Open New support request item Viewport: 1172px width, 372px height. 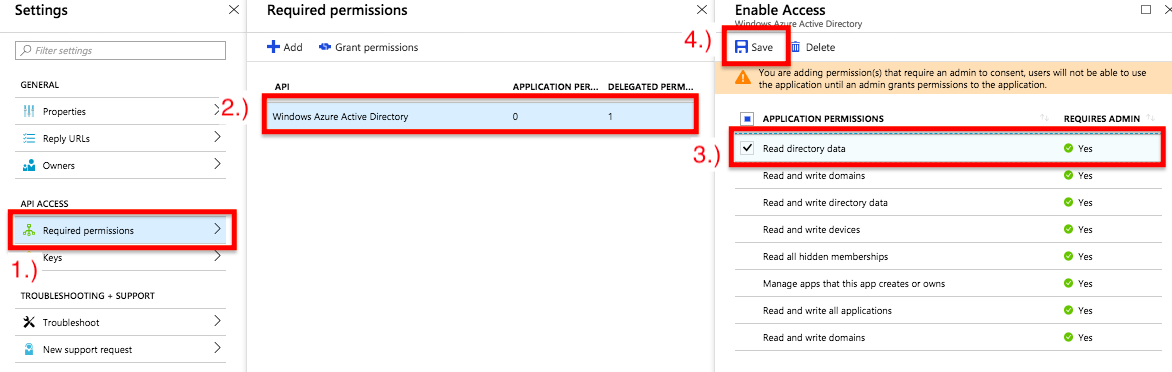click(x=120, y=349)
